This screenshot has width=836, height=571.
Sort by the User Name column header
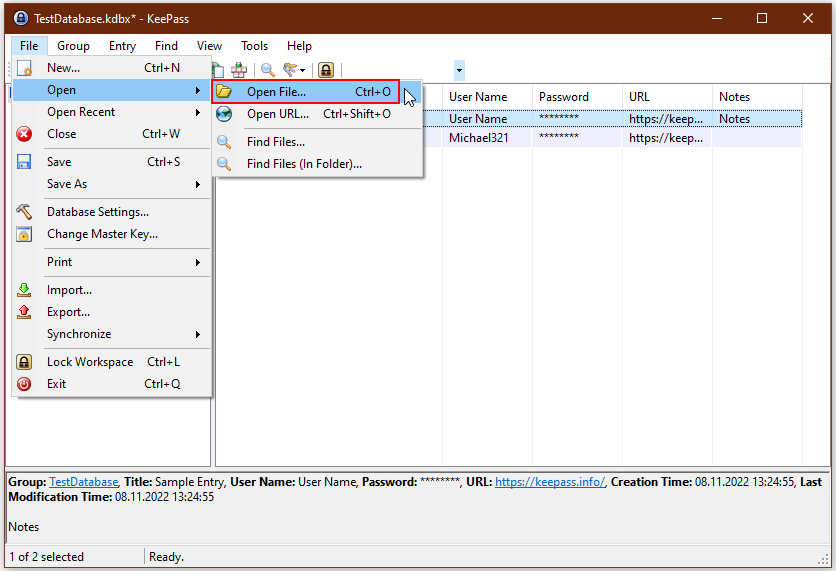click(x=487, y=96)
